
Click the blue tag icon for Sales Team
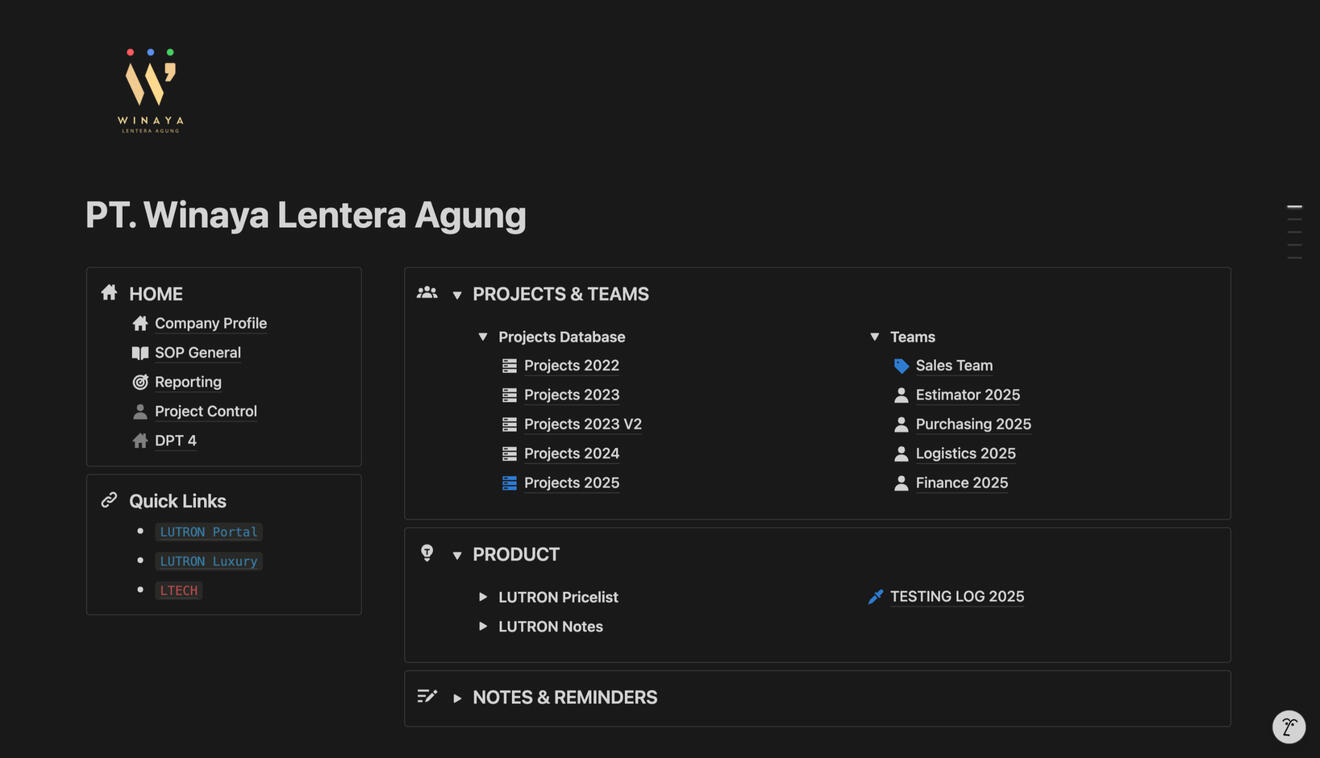click(901, 366)
